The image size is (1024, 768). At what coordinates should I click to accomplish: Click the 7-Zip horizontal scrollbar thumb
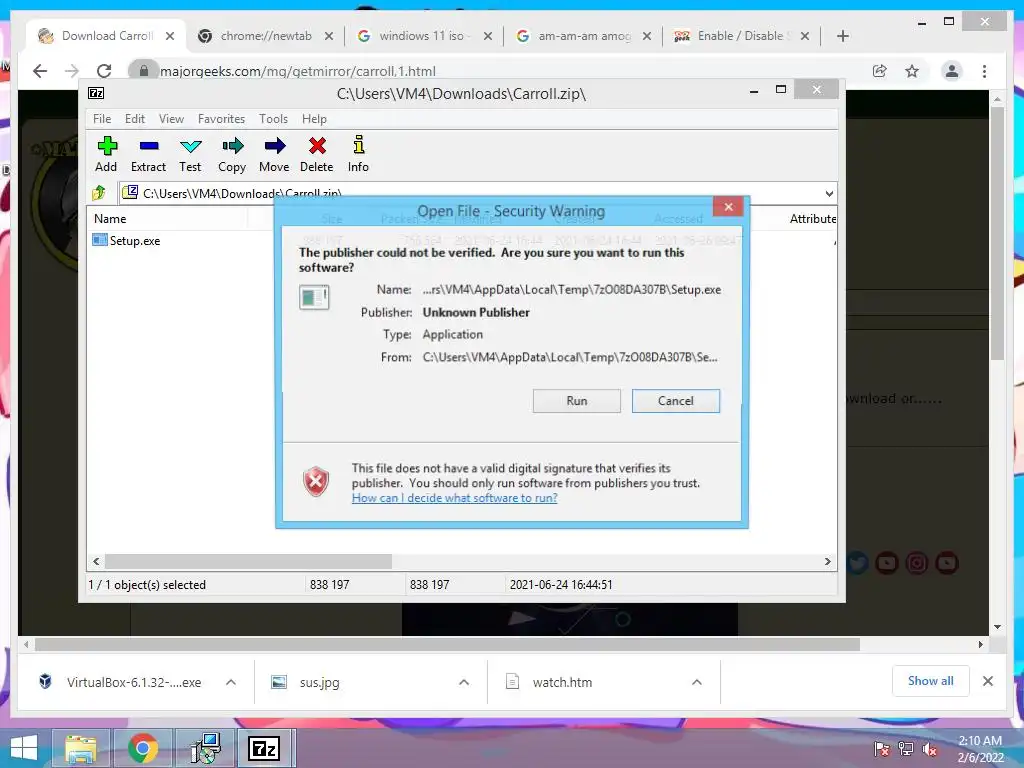point(248,562)
